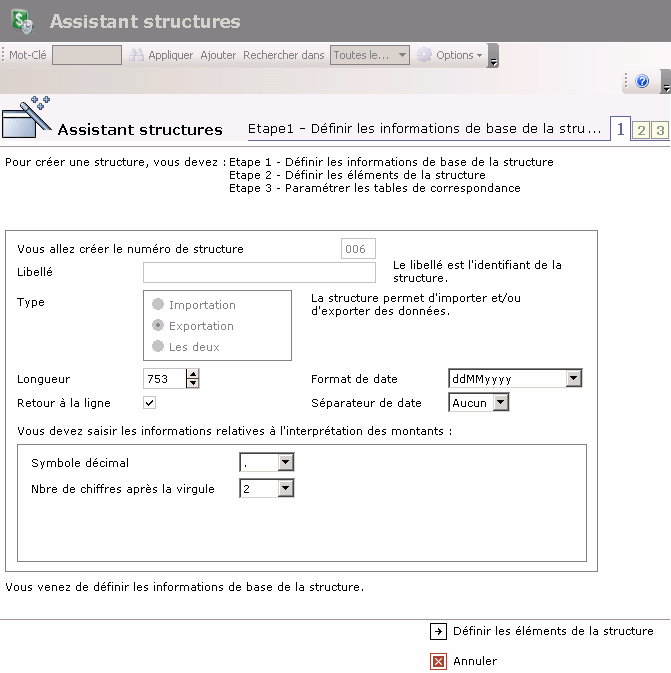This screenshot has height=673, width=671.
Task: Click the application logo in title bar
Action: point(22,22)
